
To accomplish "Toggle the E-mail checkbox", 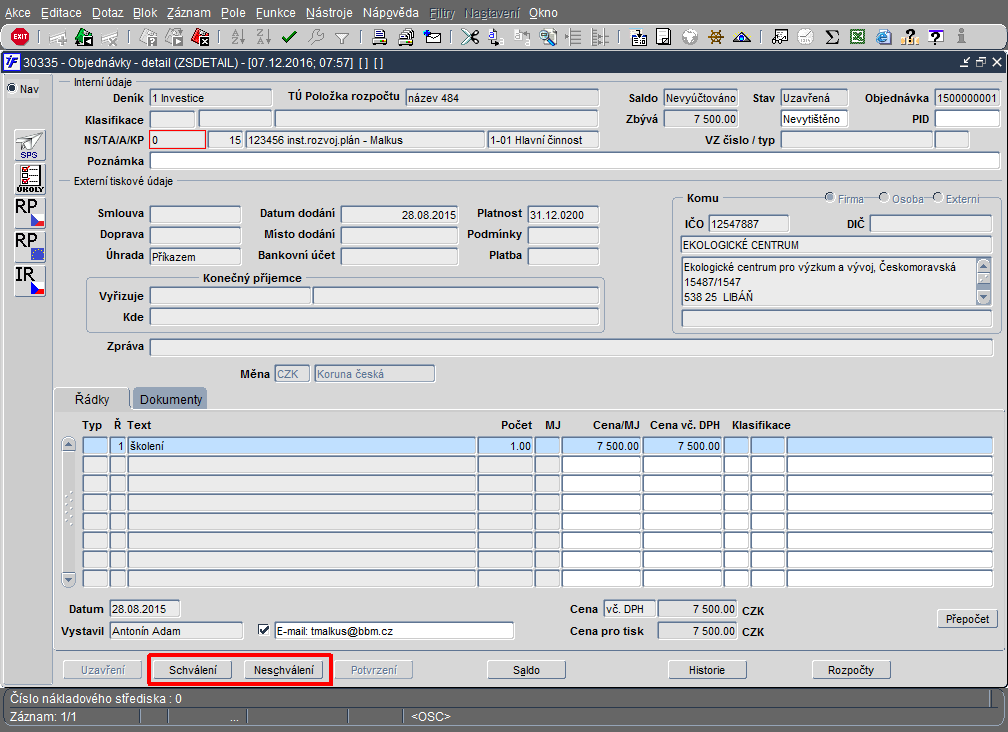I will point(263,630).
